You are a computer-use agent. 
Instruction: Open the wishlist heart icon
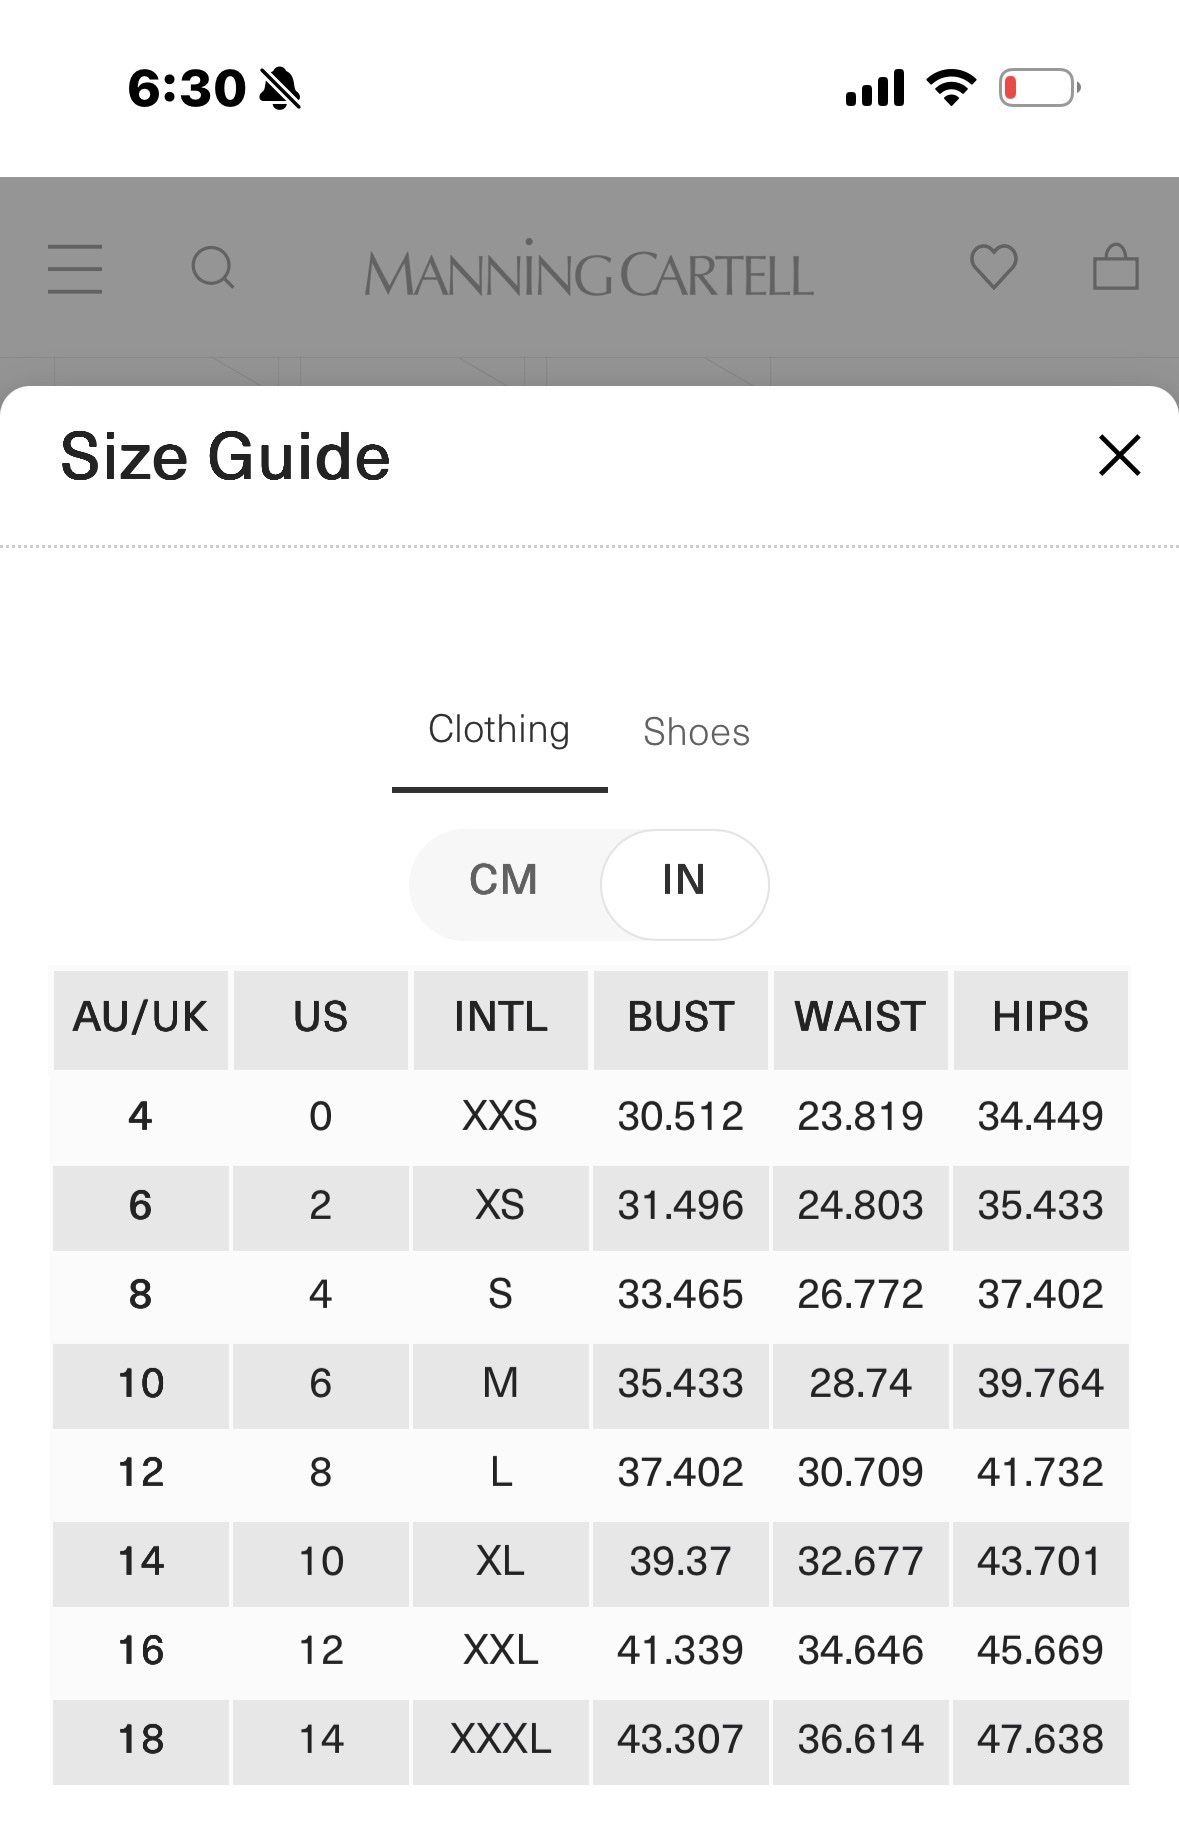pyautogui.click(x=994, y=267)
